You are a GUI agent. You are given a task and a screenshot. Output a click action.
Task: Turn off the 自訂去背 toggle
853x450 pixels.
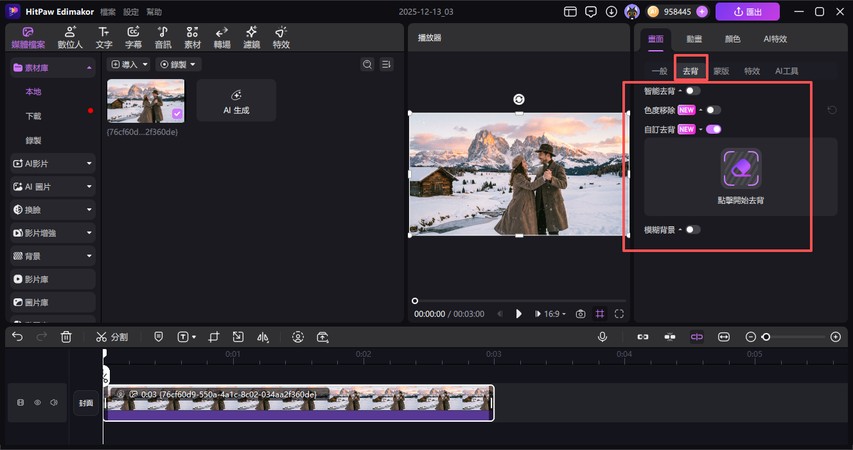click(713, 129)
